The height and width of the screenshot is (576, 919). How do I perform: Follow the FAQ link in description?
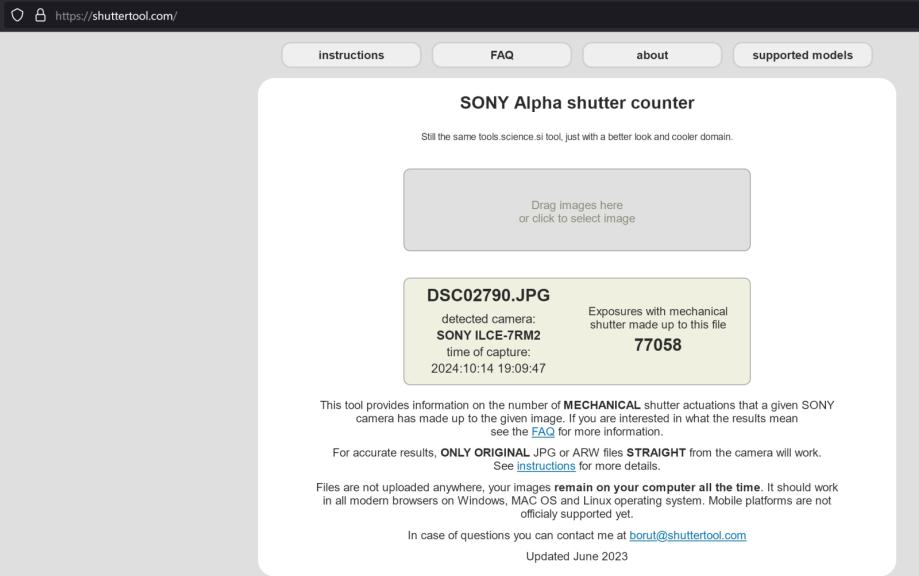[x=543, y=432]
